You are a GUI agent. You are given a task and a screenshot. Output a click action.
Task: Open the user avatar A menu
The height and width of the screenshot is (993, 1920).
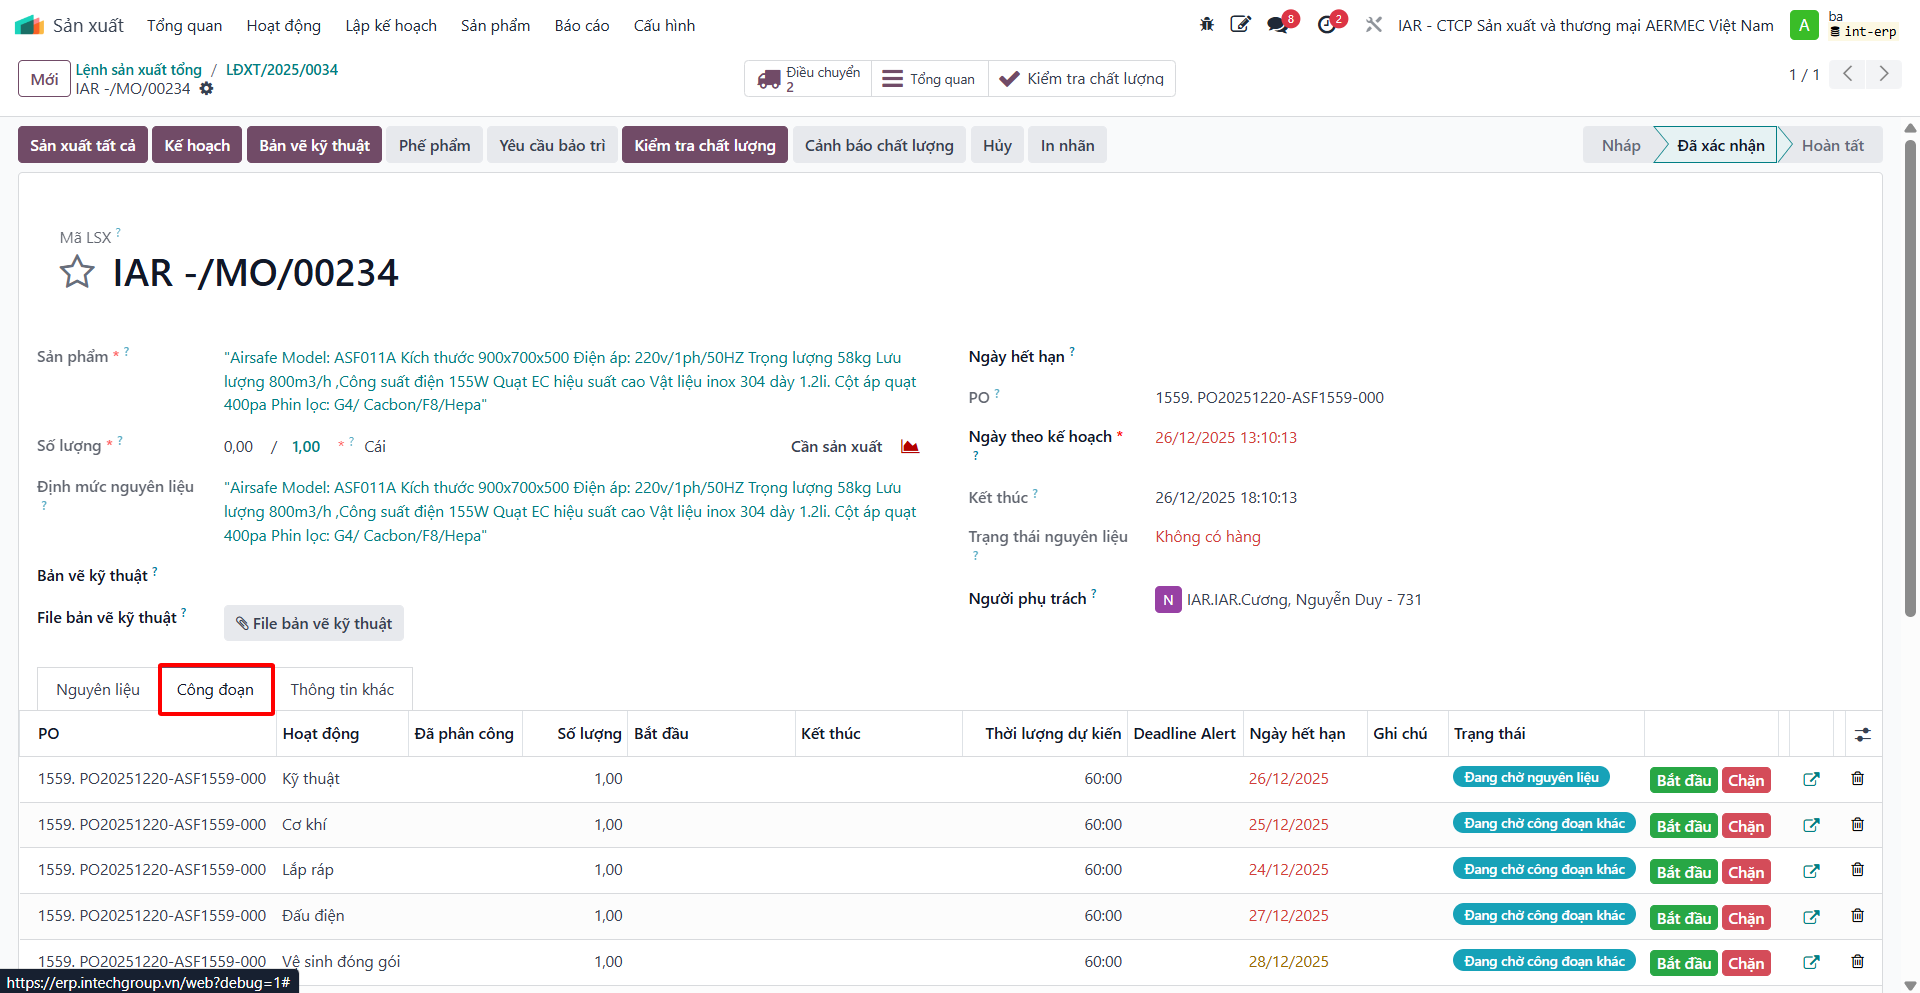[x=1804, y=25]
